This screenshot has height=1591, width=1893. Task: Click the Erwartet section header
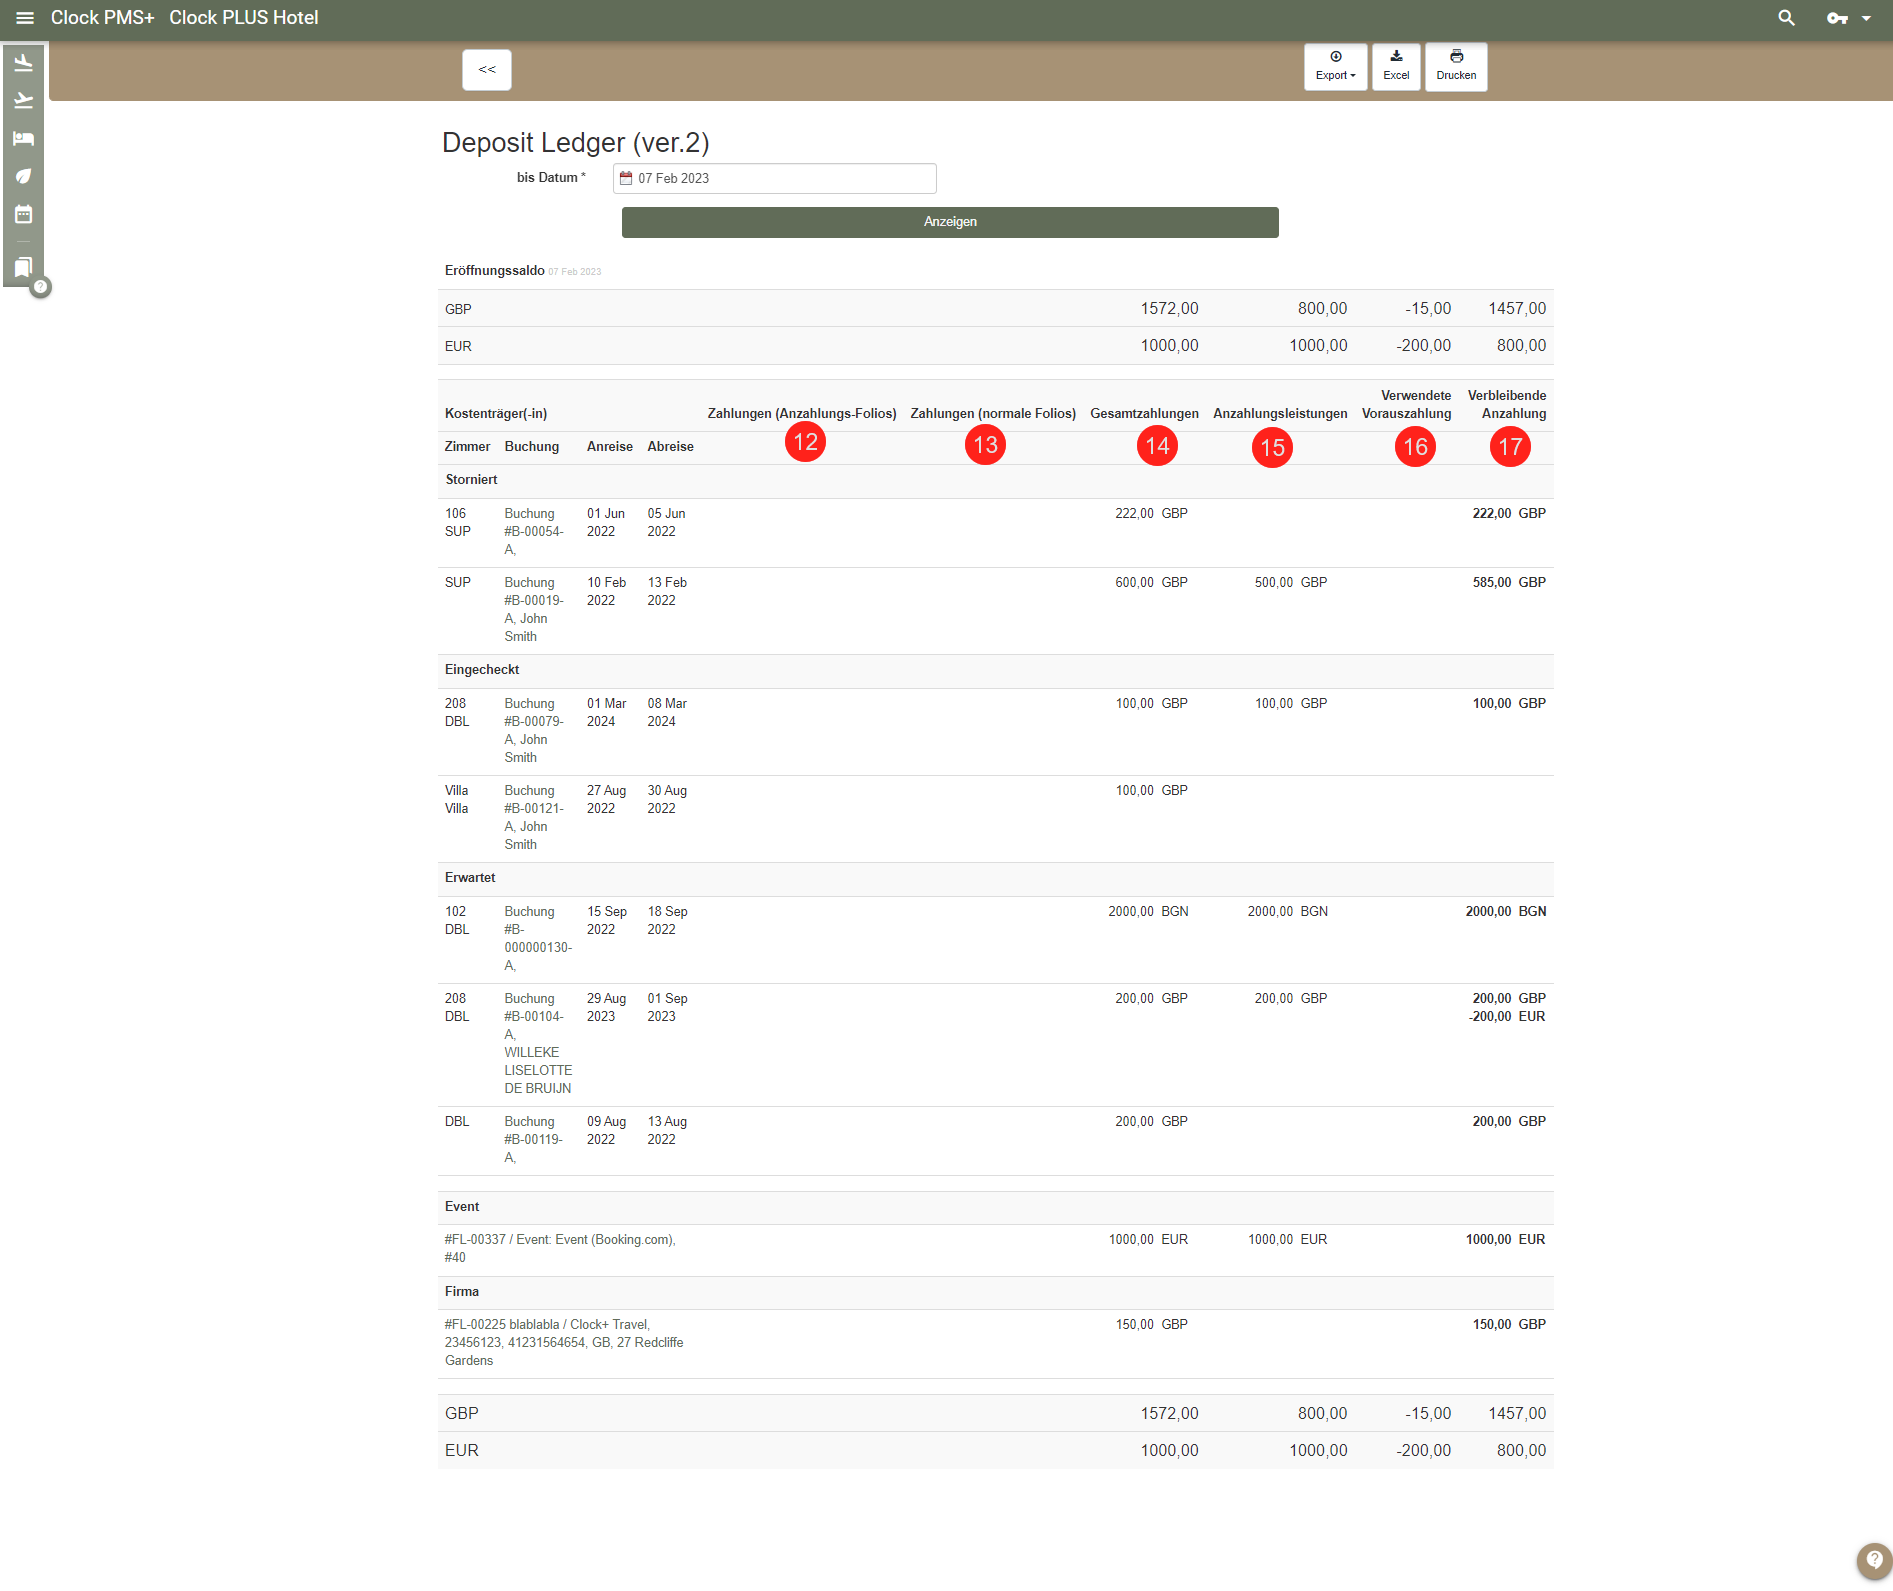(470, 878)
